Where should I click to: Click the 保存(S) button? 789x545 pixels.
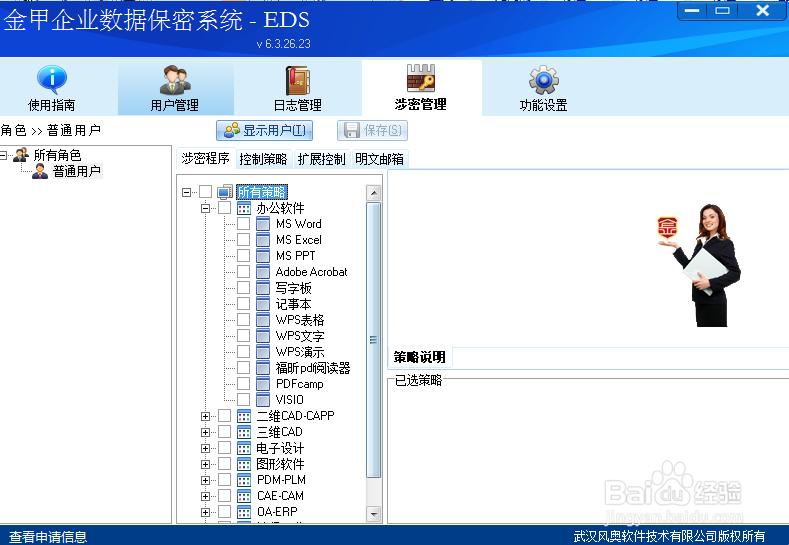tap(372, 130)
